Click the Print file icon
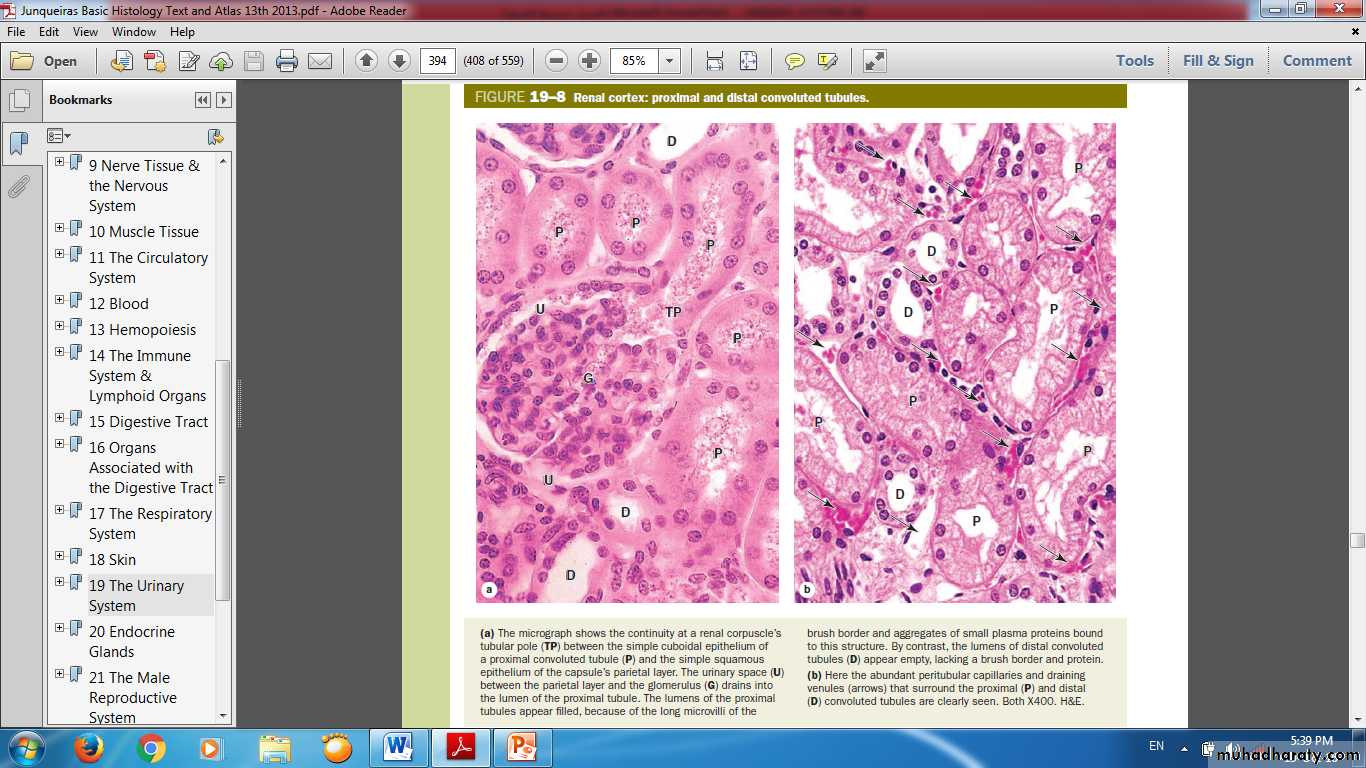Image resolution: width=1366 pixels, height=768 pixels. coord(287,61)
